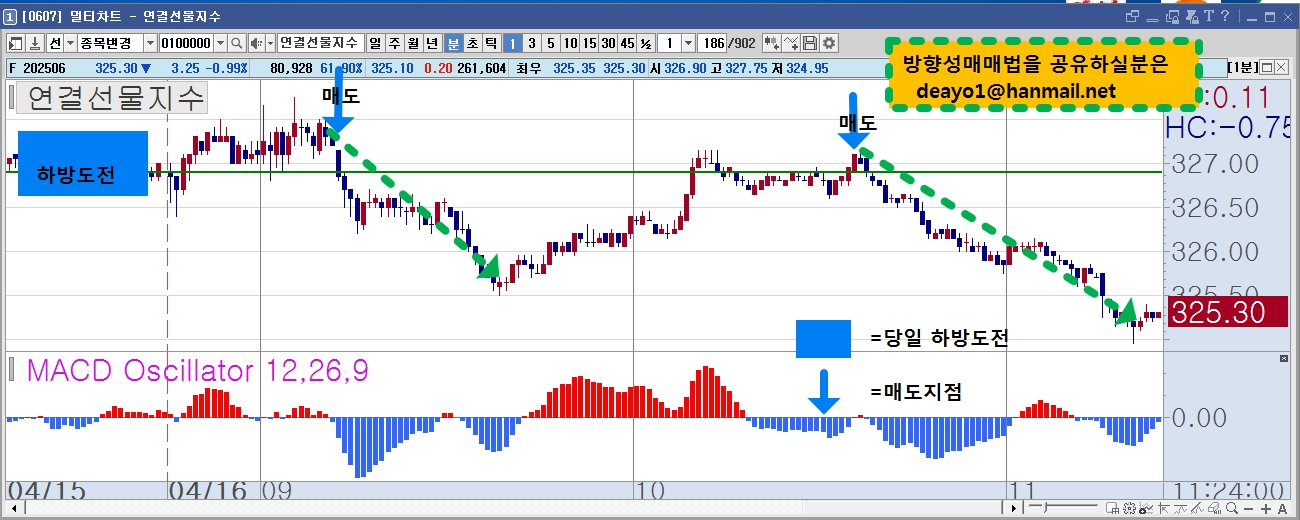This screenshot has height=520, width=1300.
Task: Open the 선 market type dropdown arrow
Action: 70,43
